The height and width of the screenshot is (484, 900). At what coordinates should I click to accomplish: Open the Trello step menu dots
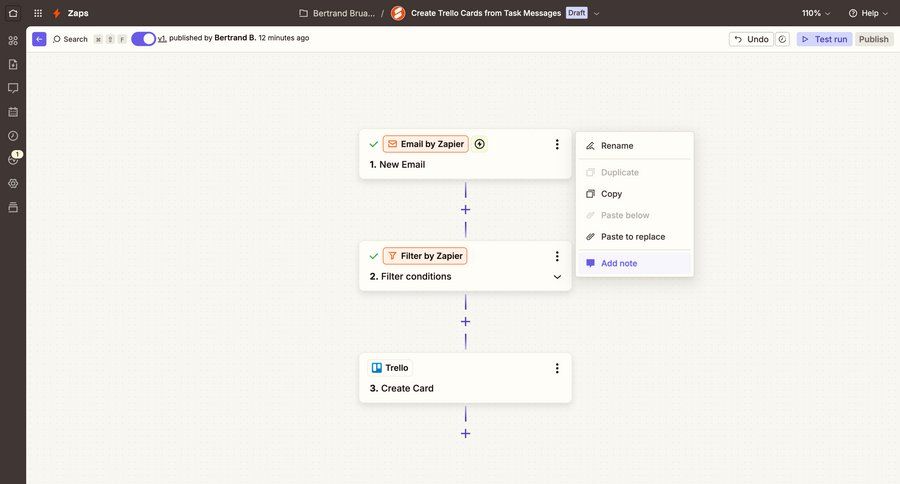click(557, 368)
